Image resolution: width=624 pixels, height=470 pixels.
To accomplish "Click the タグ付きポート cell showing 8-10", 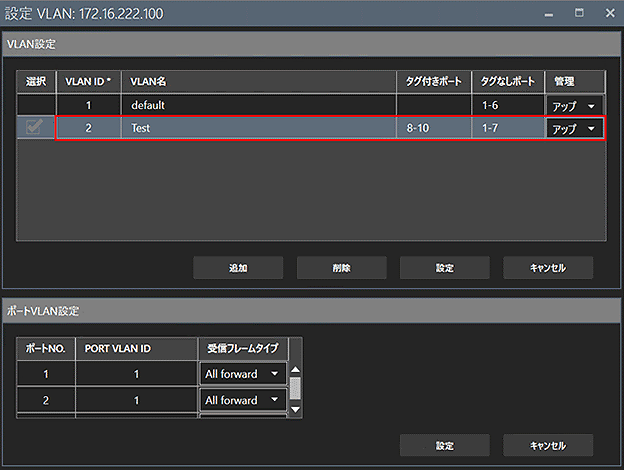I will pos(434,128).
